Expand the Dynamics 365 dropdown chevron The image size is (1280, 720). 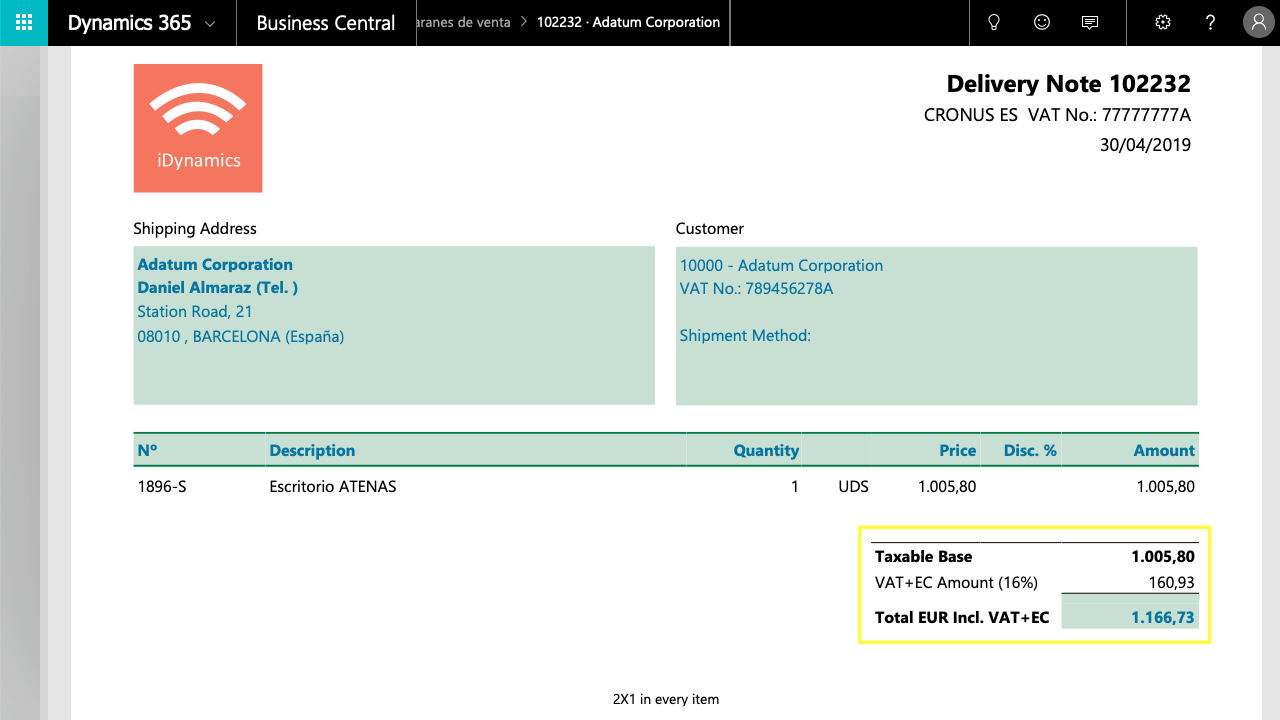click(x=210, y=24)
